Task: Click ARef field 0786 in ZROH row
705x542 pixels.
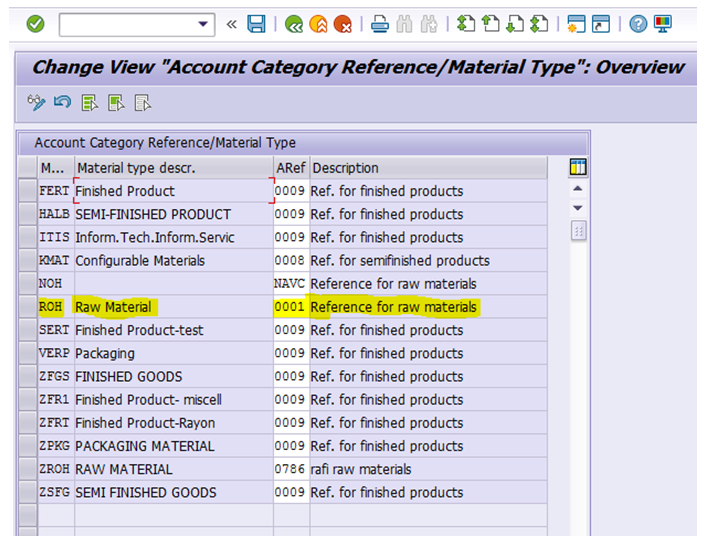Action: [x=291, y=469]
